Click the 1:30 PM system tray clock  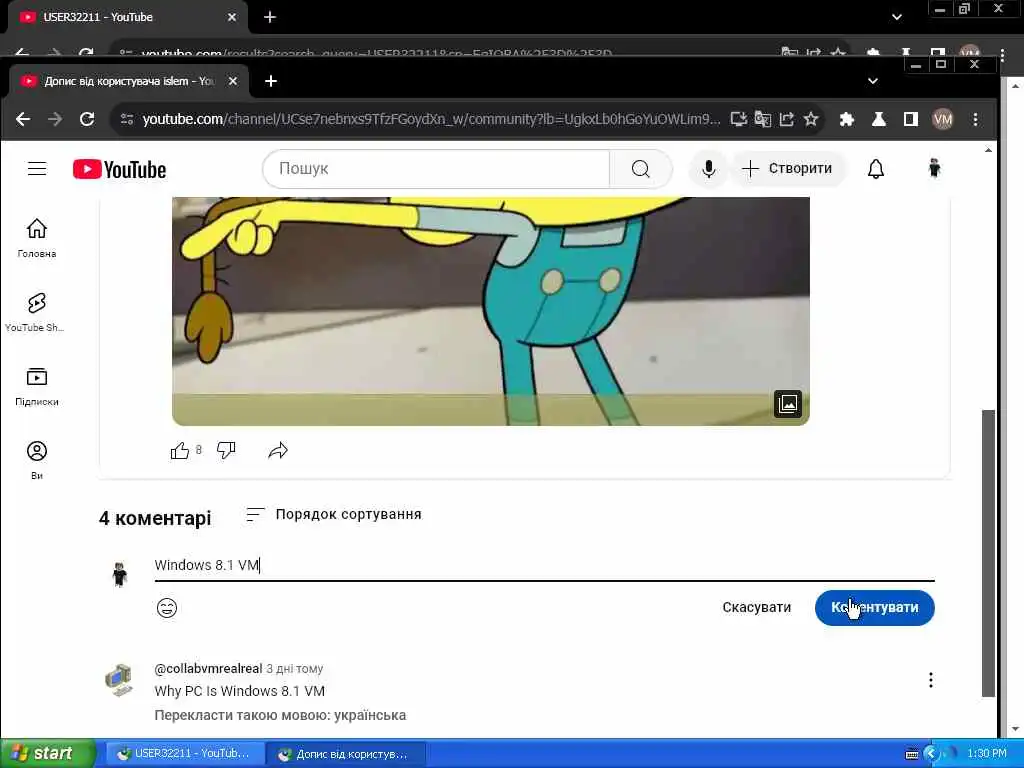987,754
